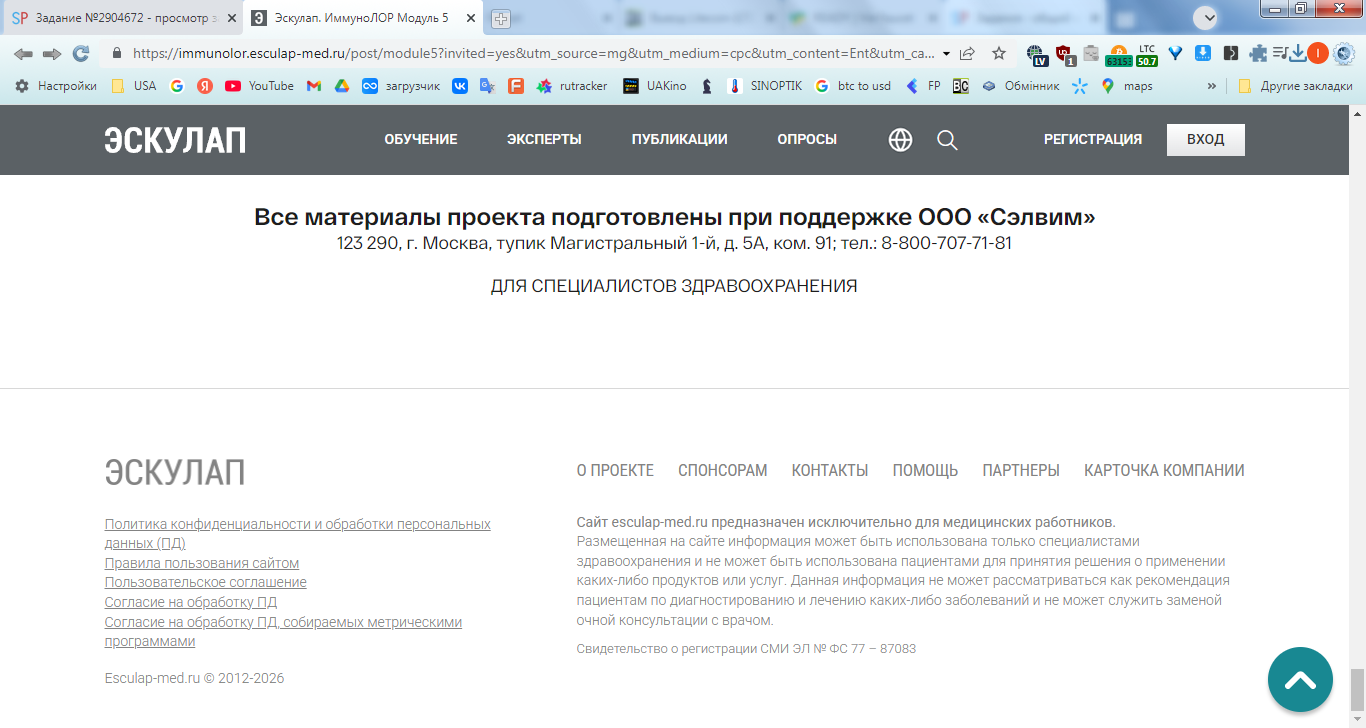Viewport: 1366px width, 728px height.
Task: Expand the address bar dropdown arrow
Action: pyautogui.click(x=947, y=54)
